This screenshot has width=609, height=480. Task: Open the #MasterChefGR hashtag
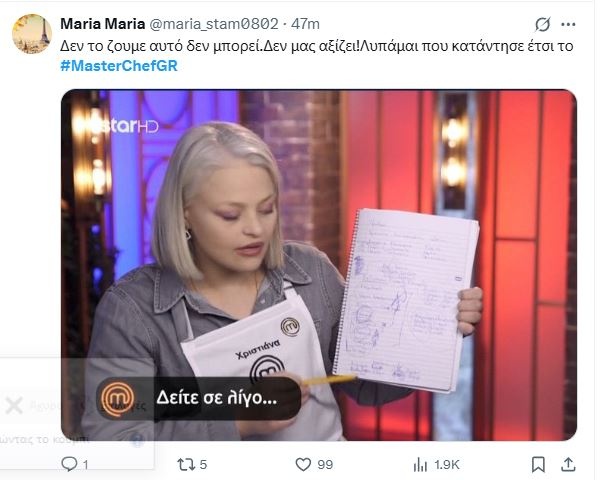(x=119, y=66)
